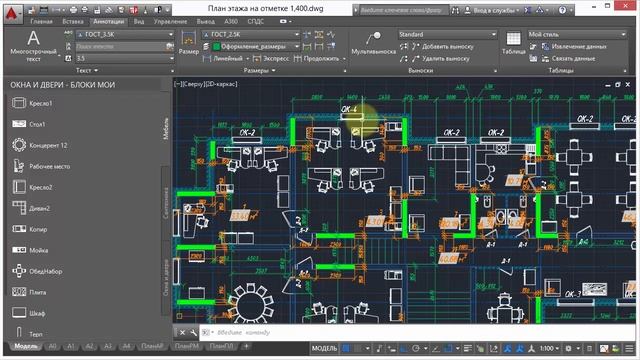Insert the Мойка block
This screenshot has width=640, height=360.
29,250
